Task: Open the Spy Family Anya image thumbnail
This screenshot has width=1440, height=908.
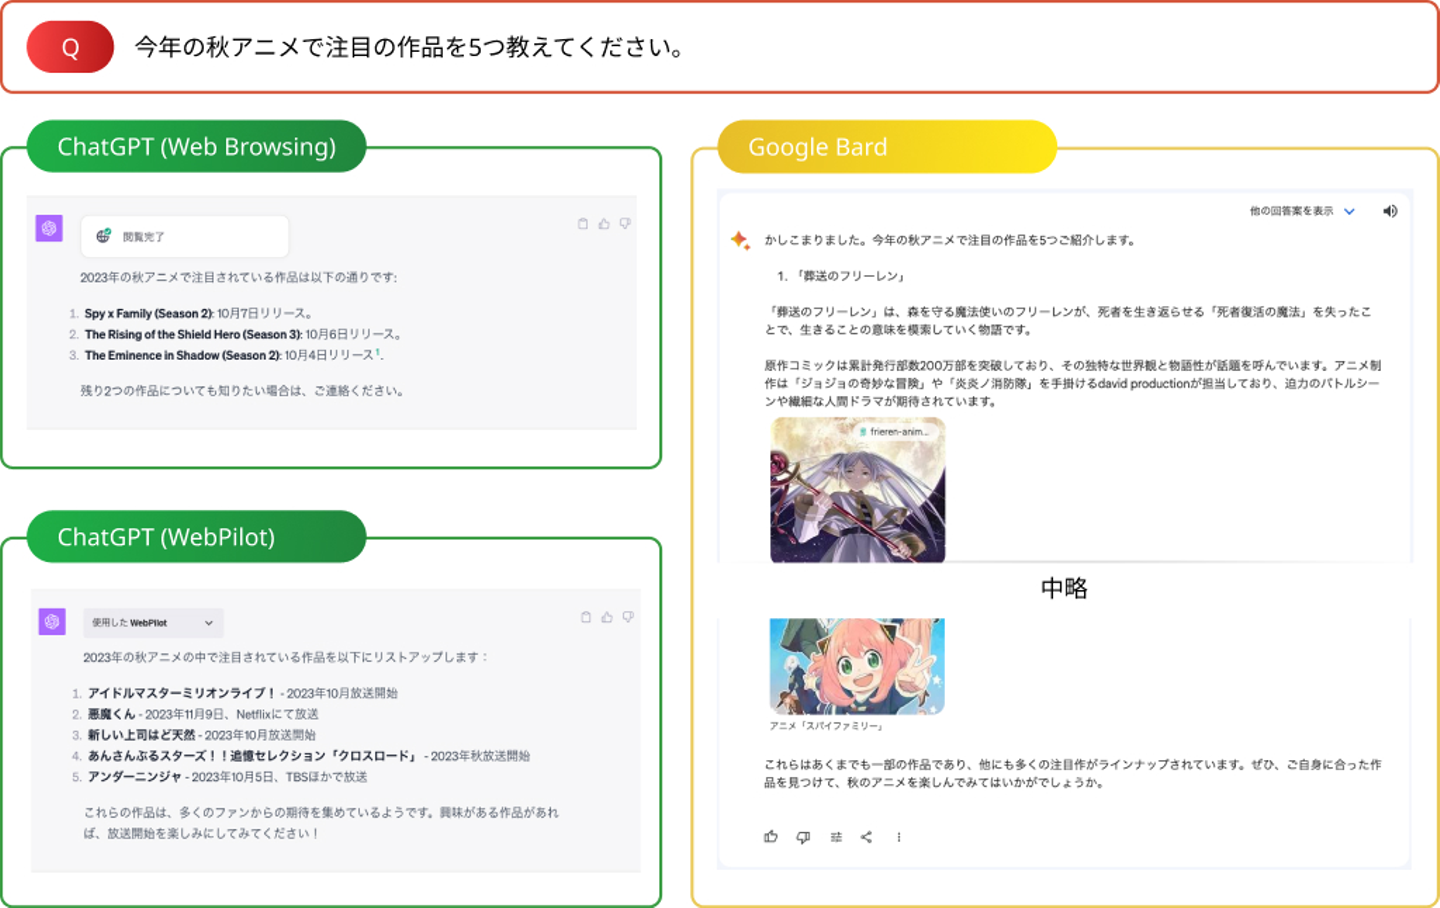Action: [x=857, y=666]
